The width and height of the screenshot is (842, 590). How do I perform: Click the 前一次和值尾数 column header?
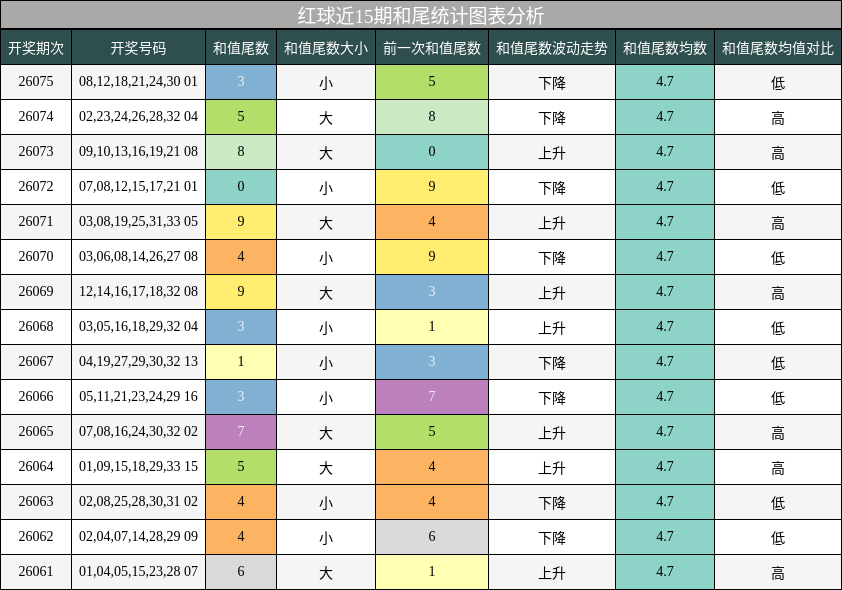click(432, 48)
